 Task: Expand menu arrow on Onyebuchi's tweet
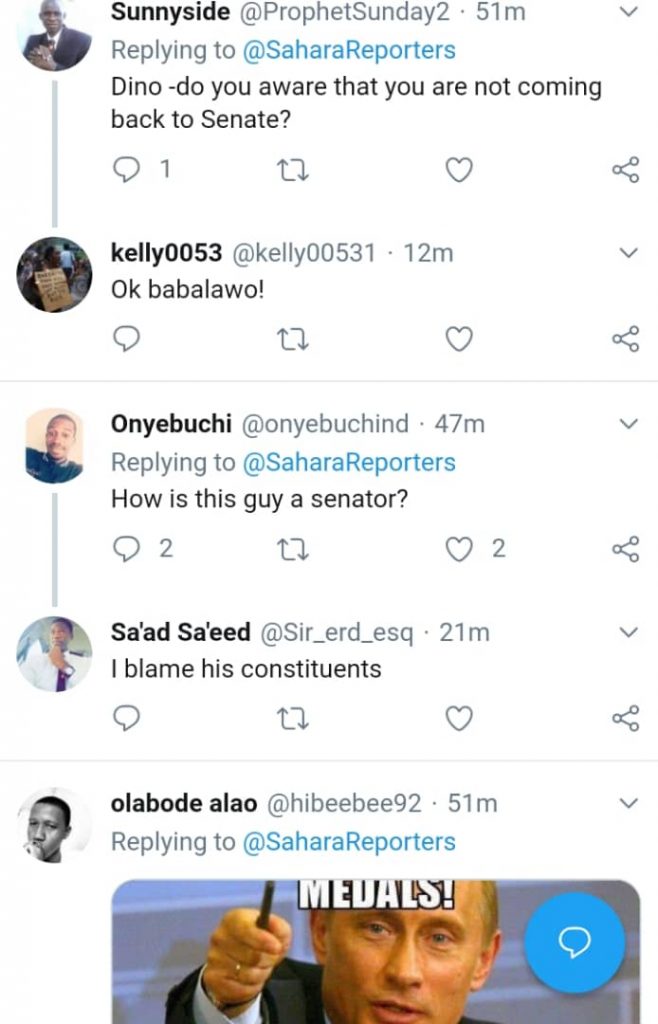(x=628, y=424)
